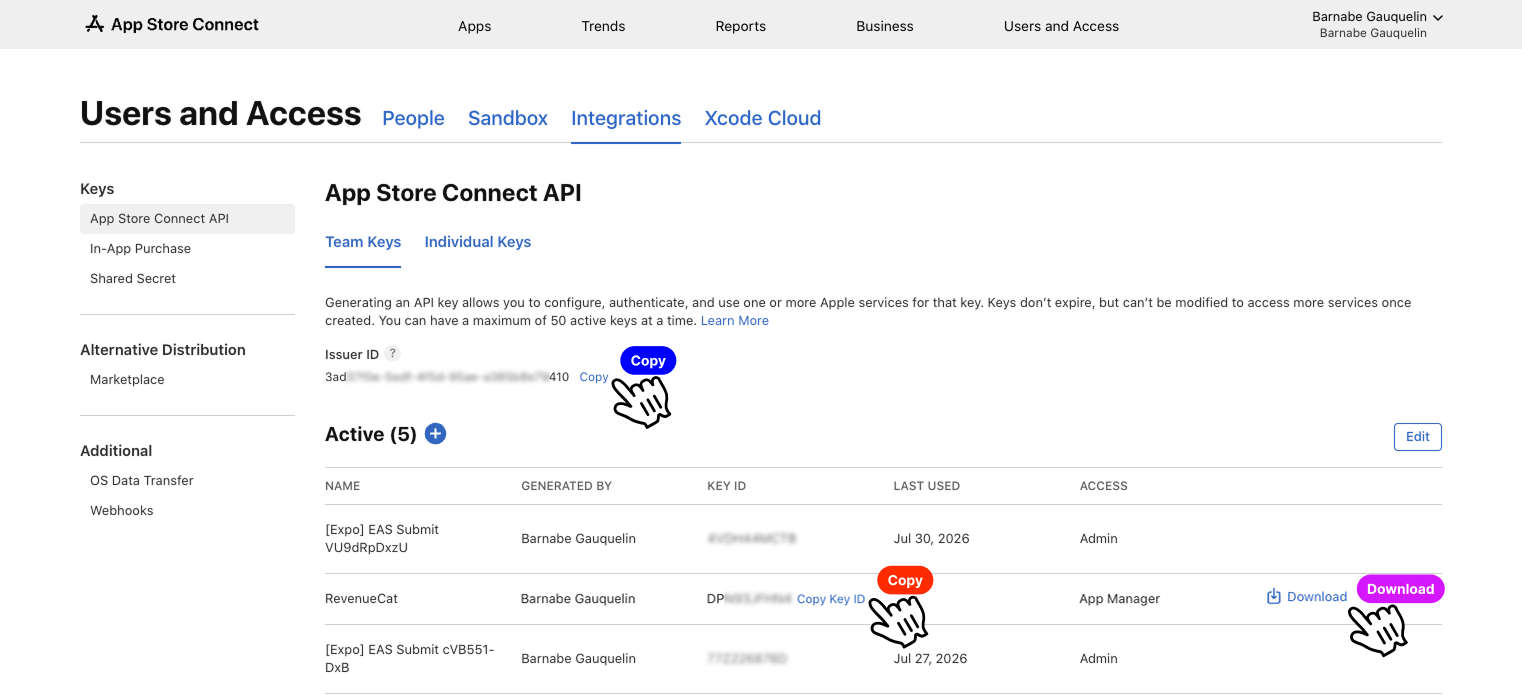
Task: Switch to the Individual Keys tab
Action: tap(478, 242)
